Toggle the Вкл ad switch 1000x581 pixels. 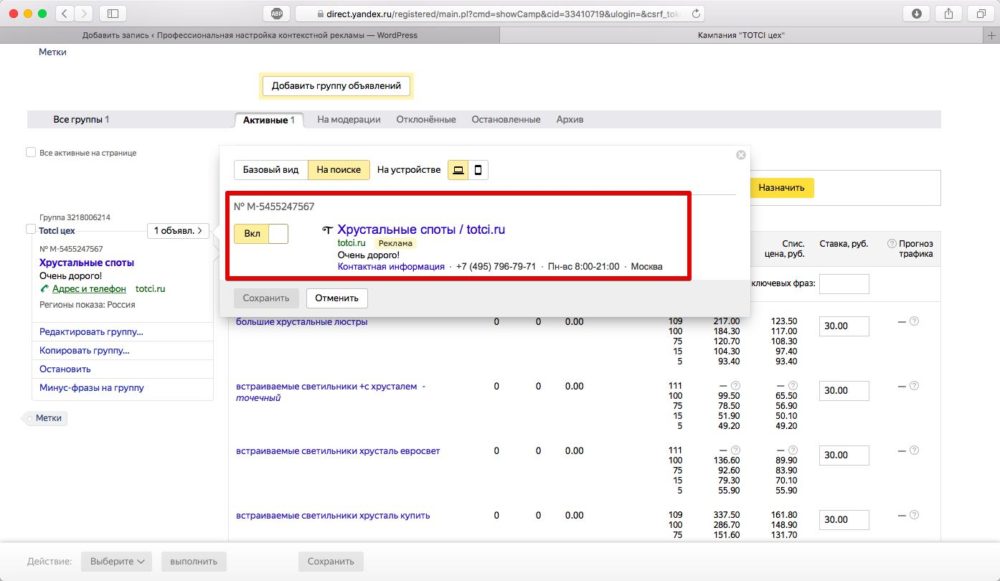(261, 233)
